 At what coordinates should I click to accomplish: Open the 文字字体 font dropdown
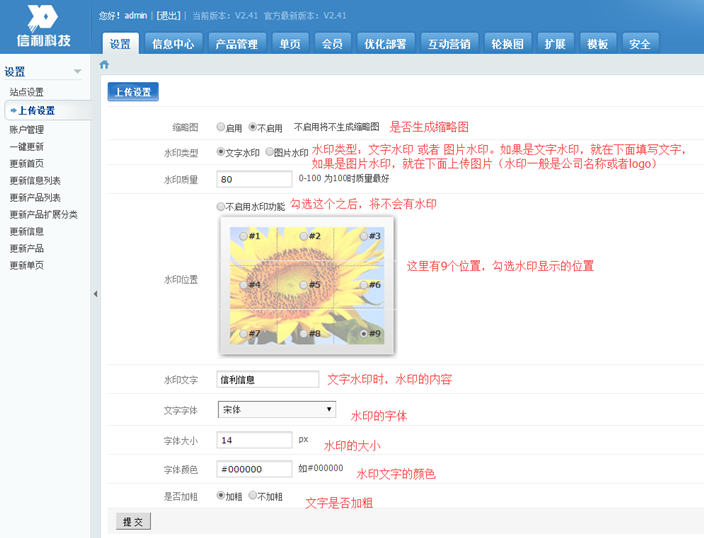pos(277,409)
